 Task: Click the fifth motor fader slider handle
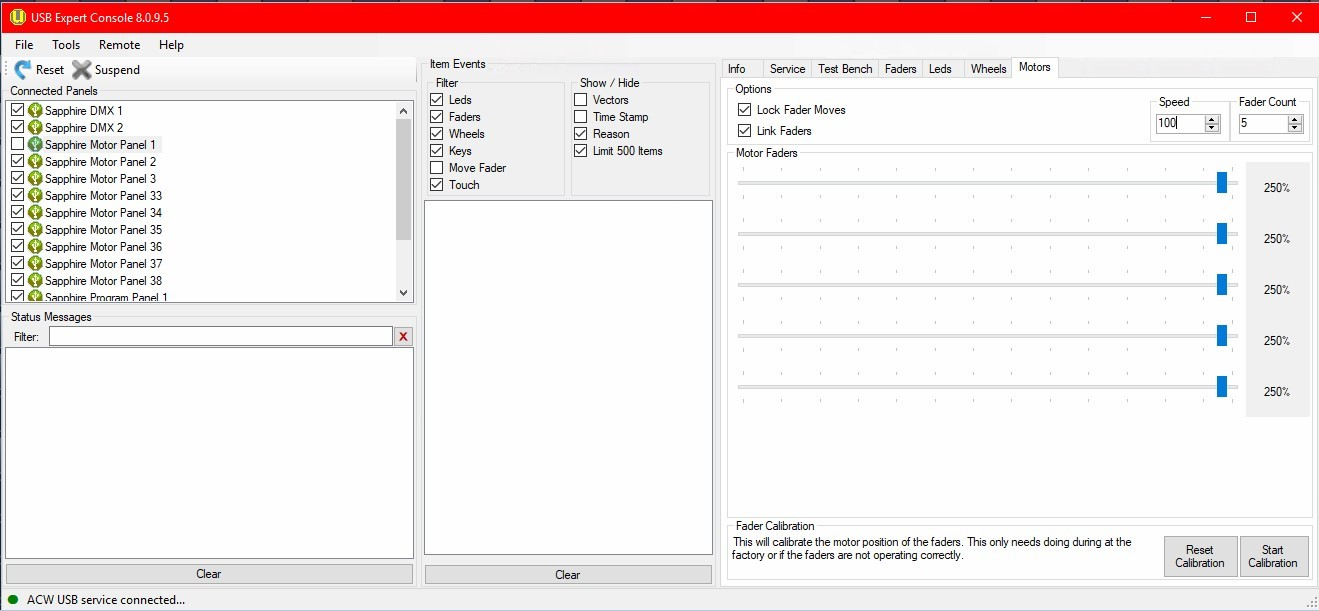[1222, 386]
